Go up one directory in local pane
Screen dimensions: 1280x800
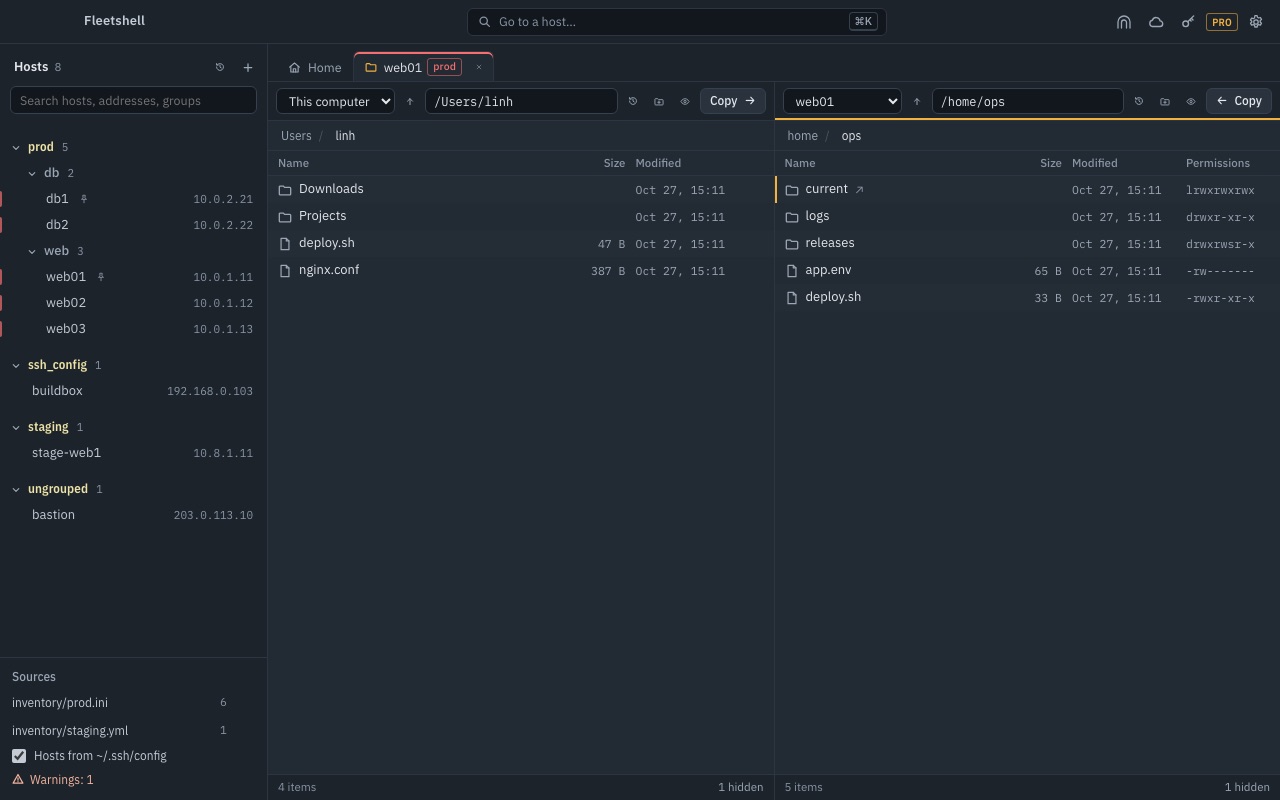pyautogui.click(x=410, y=101)
